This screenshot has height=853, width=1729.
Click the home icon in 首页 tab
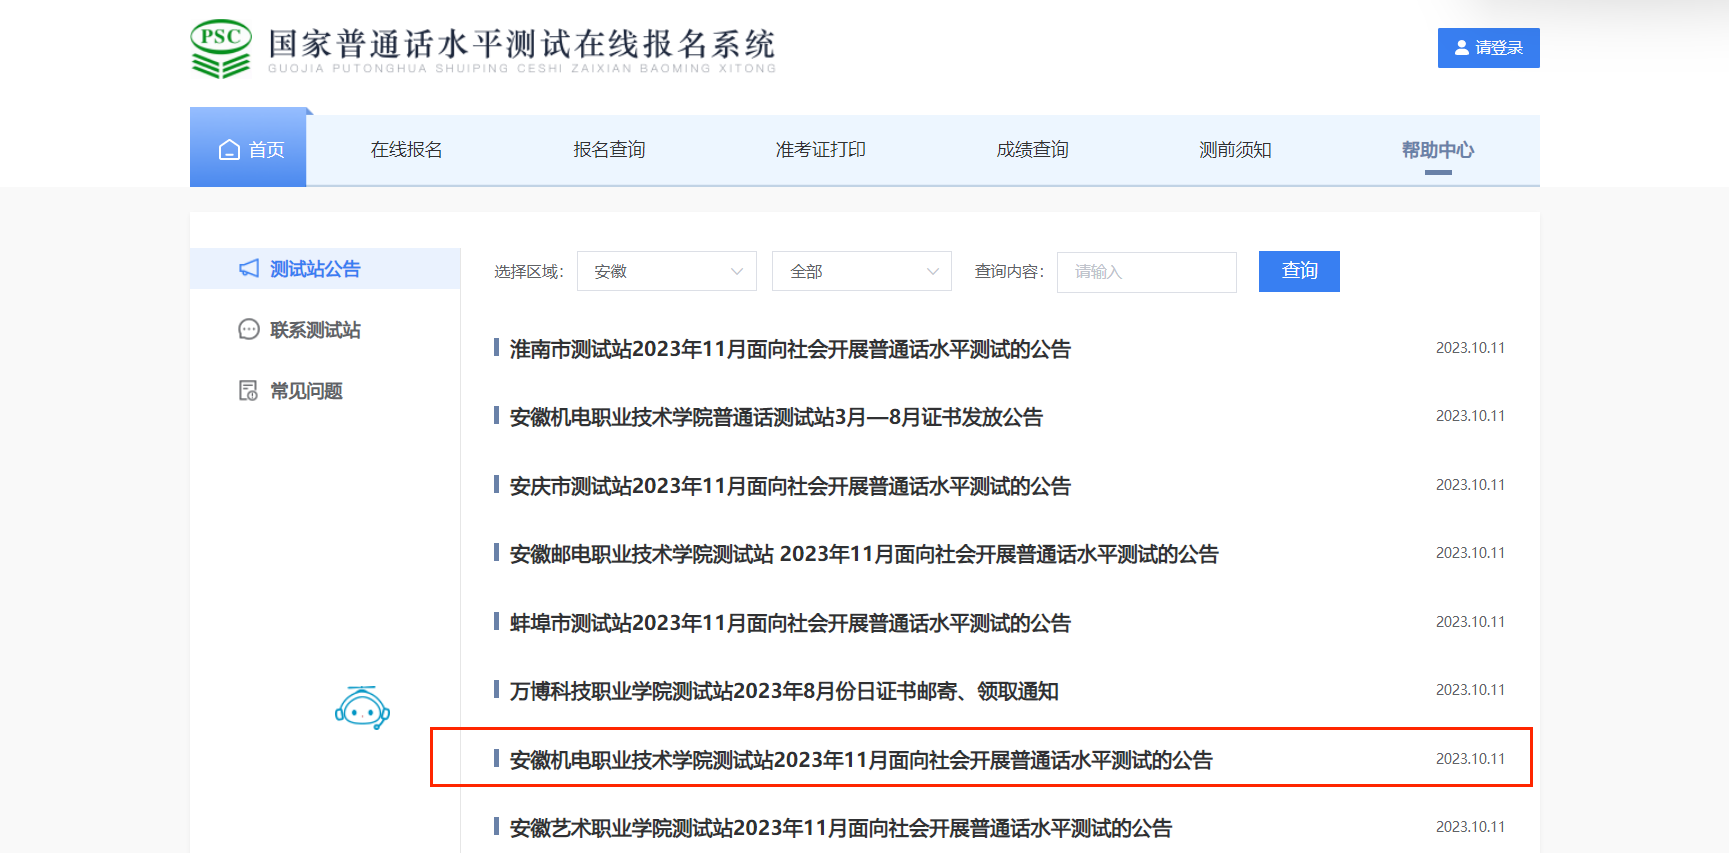pyautogui.click(x=230, y=150)
